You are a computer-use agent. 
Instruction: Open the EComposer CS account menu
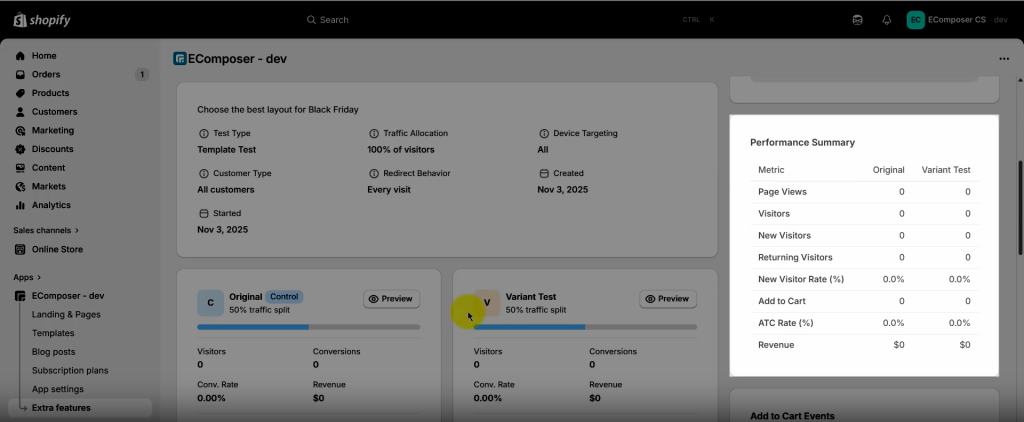point(957,20)
